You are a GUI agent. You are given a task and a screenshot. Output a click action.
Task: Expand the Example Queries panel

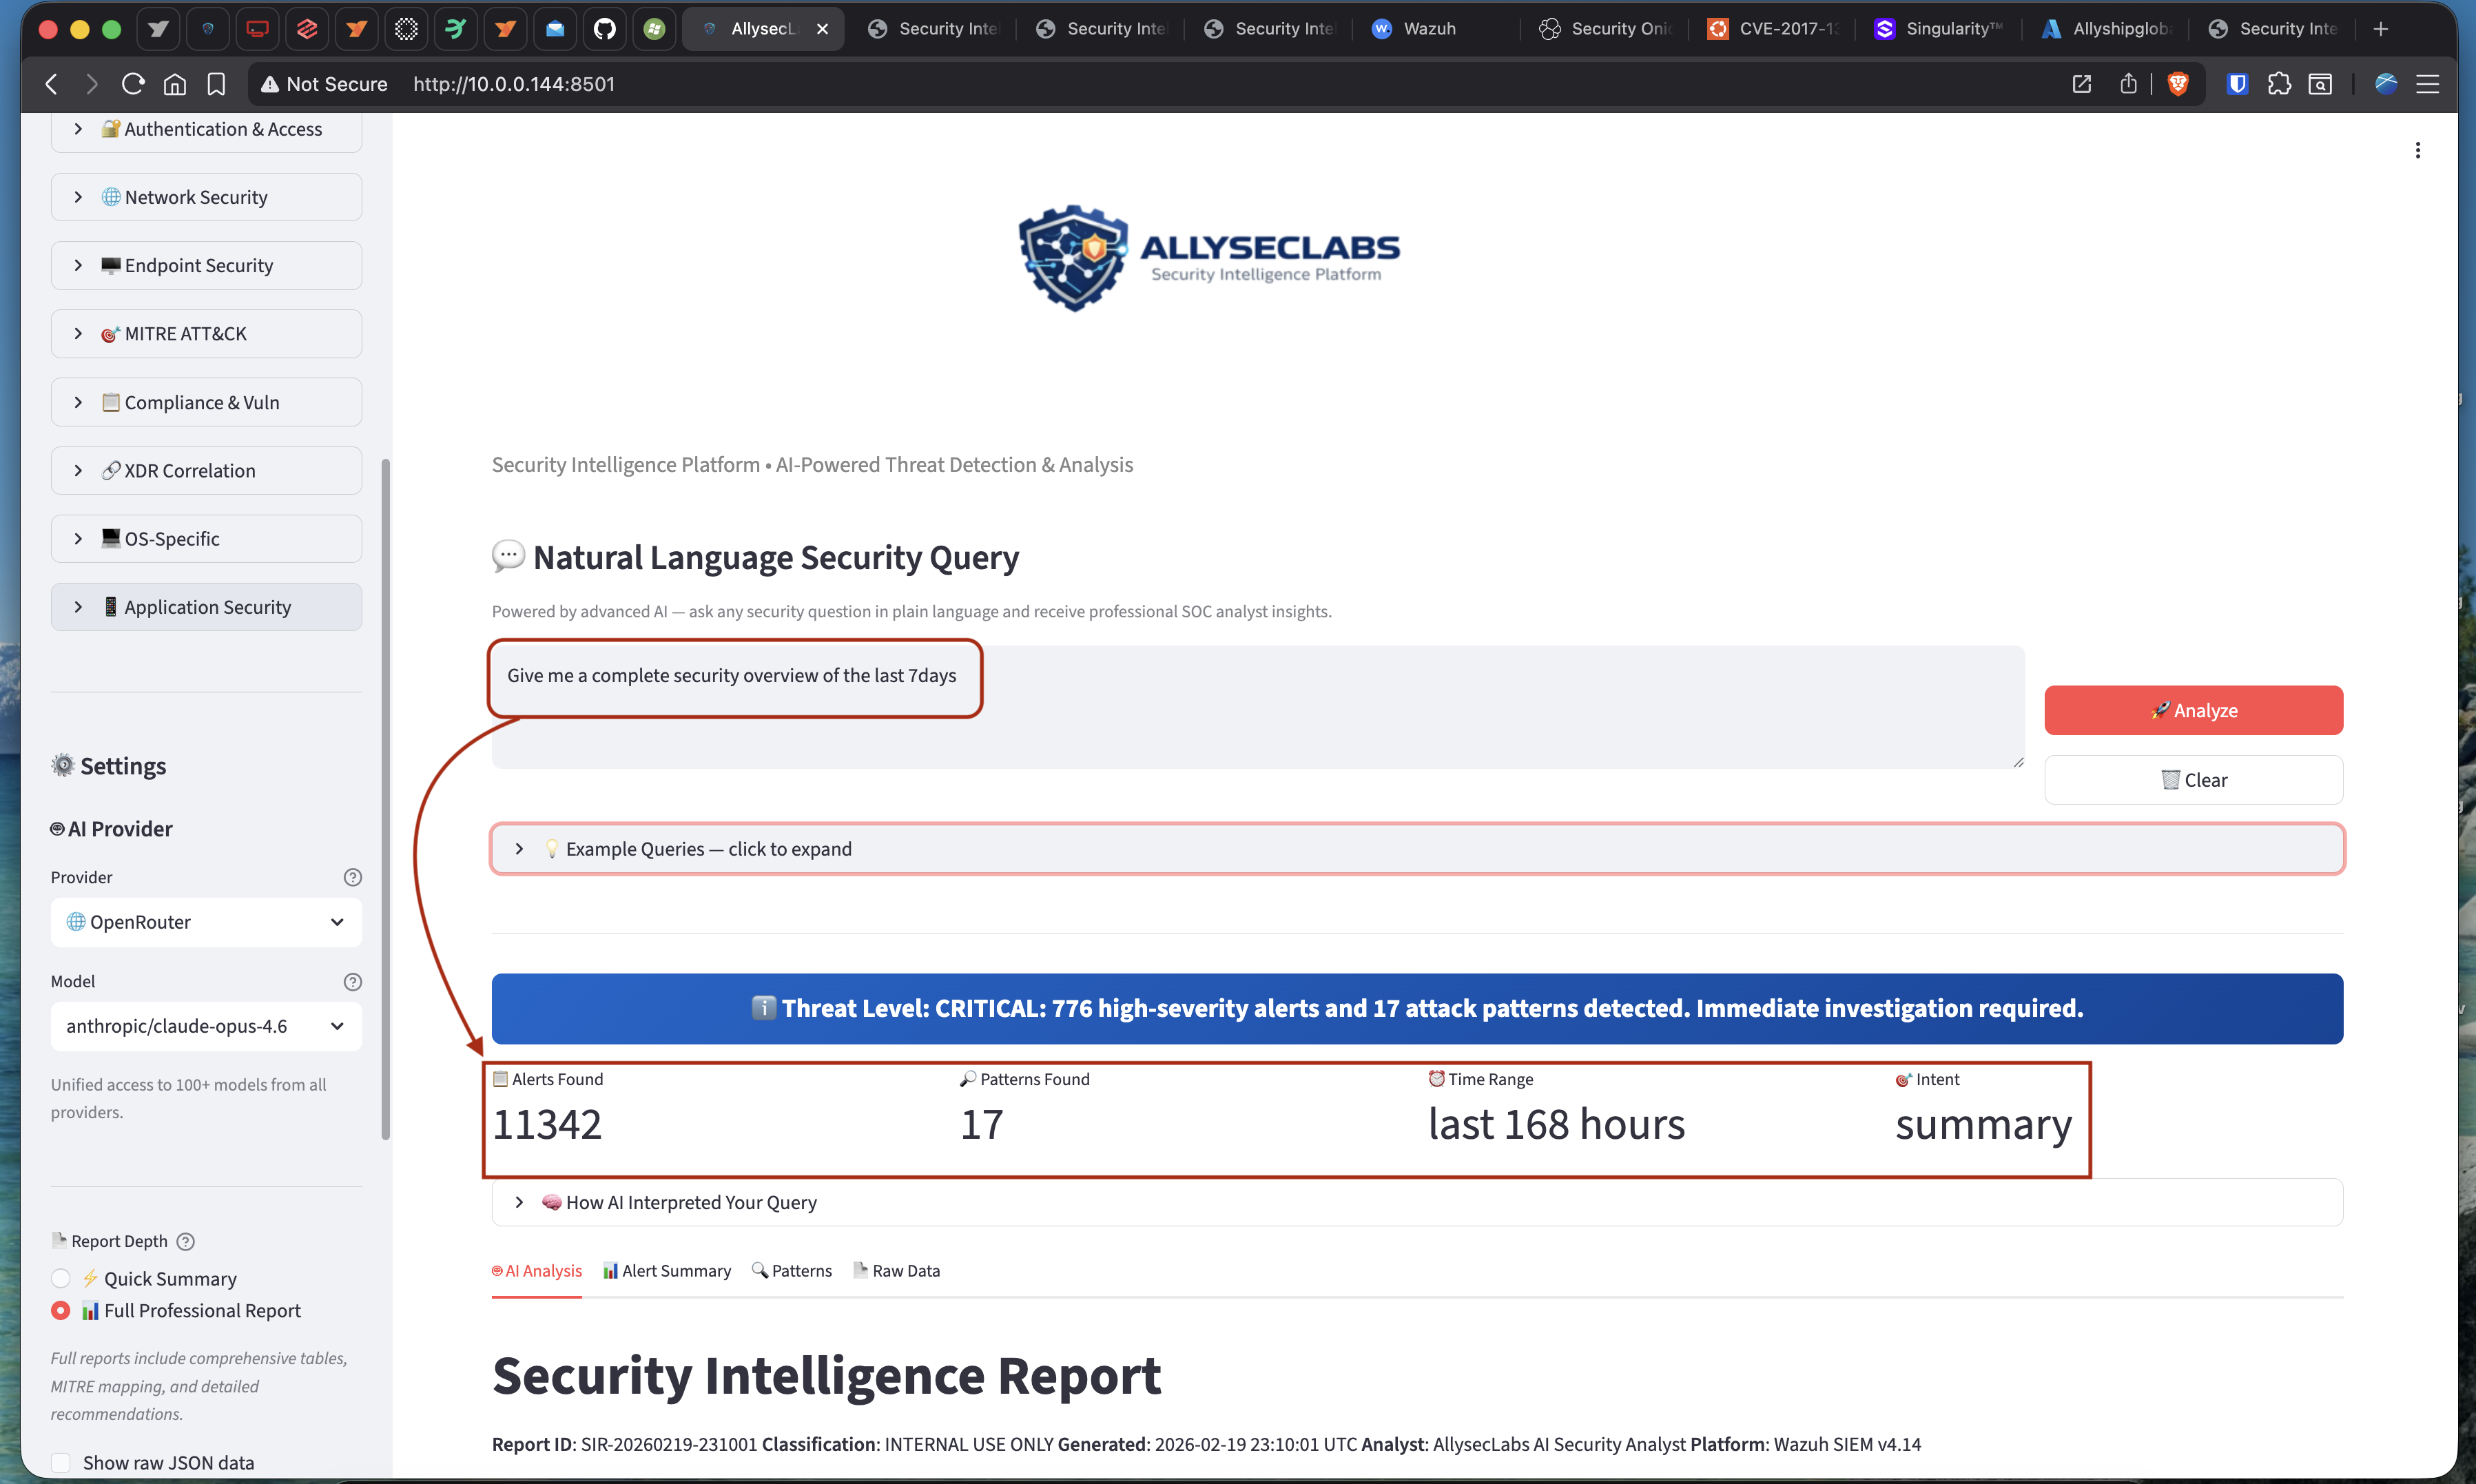click(x=1417, y=849)
